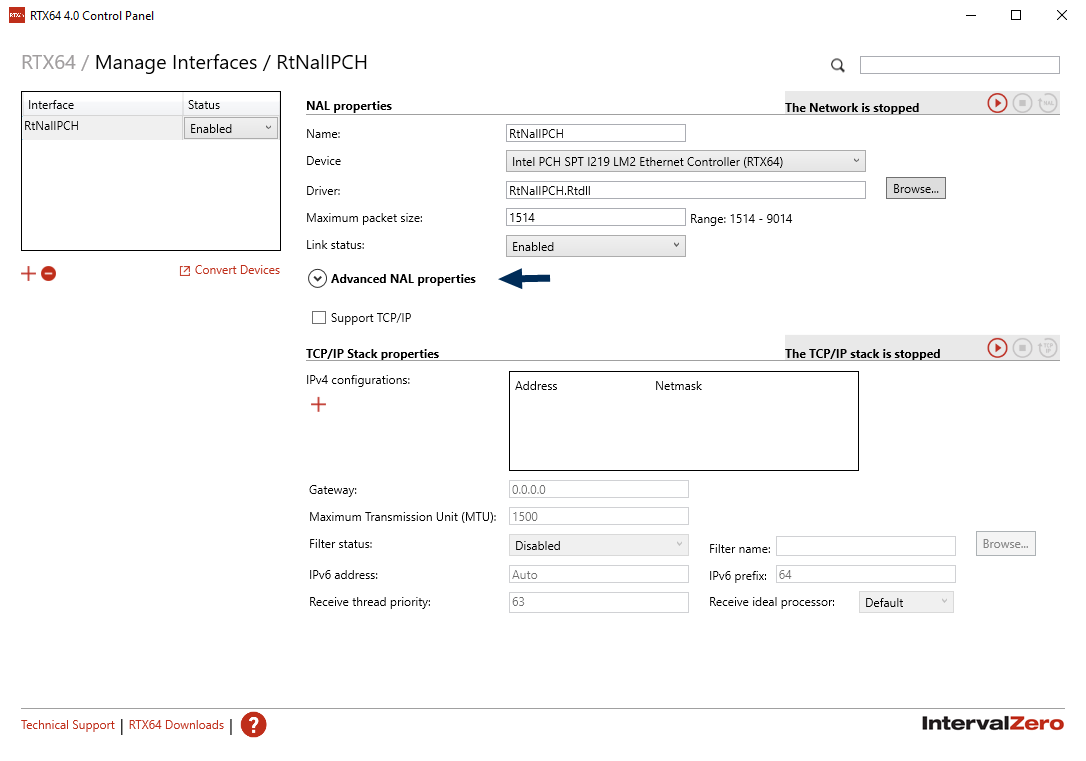Start the TCP/IP stack with its play icon
This screenshot has height=761, width=1086.
pyautogui.click(x=997, y=348)
